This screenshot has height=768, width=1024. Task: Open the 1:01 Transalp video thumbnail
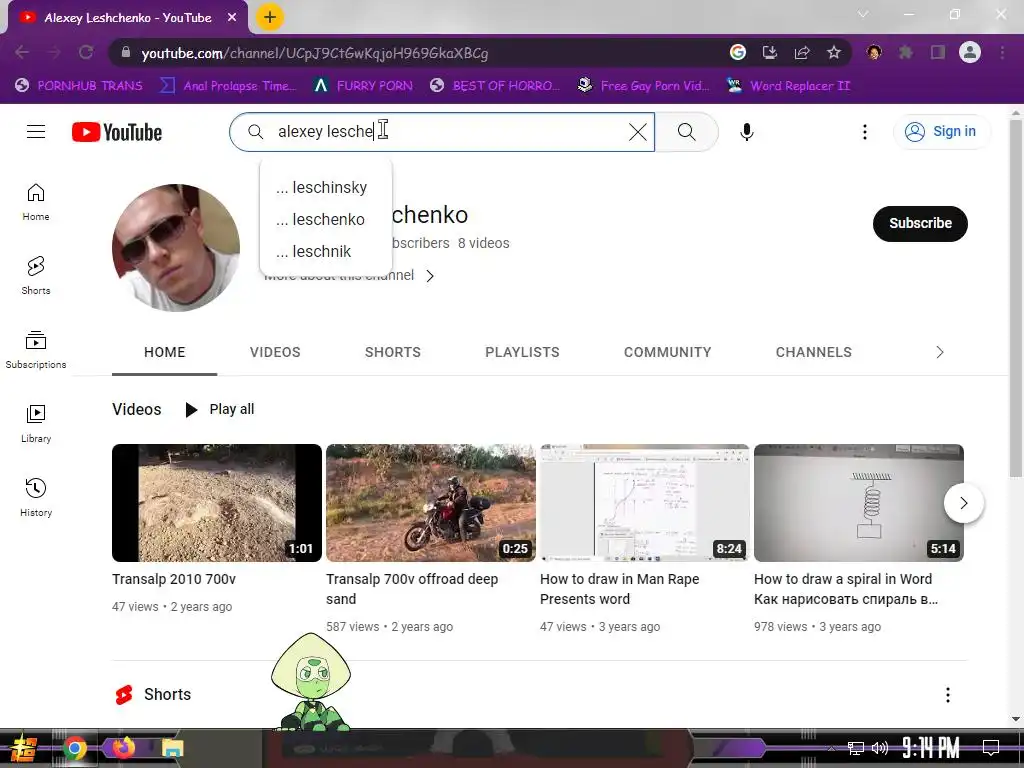point(217,503)
